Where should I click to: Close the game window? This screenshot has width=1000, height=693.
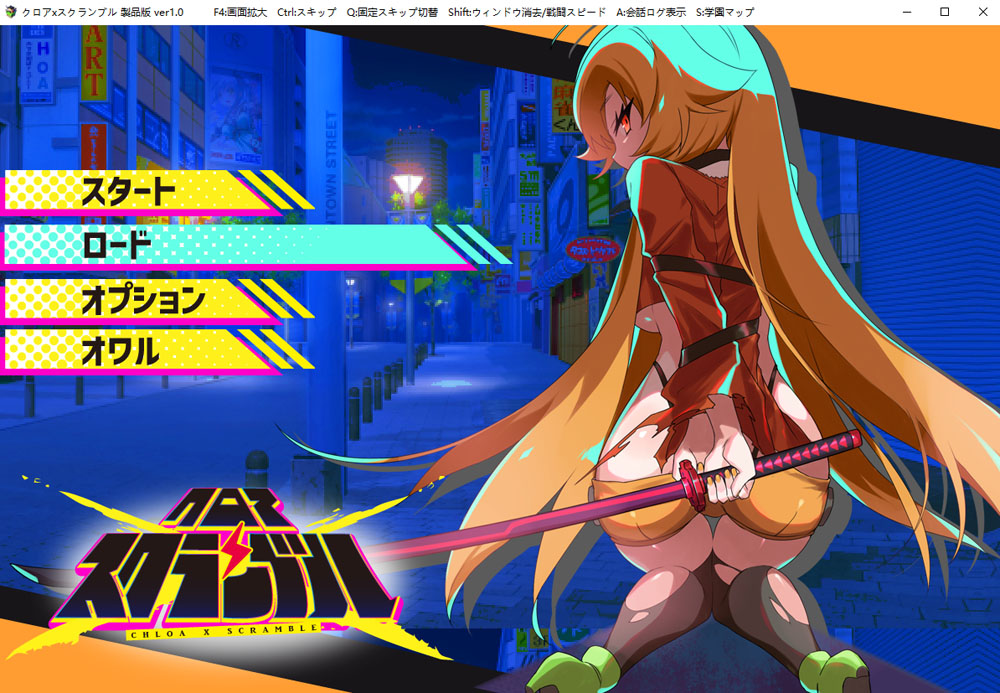click(981, 12)
